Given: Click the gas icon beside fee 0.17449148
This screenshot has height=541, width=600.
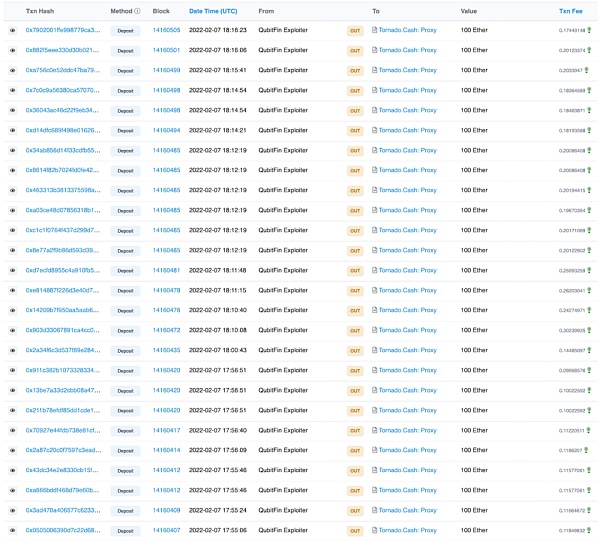Looking at the screenshot, I should pyautogui.click(x=588, y=31).
